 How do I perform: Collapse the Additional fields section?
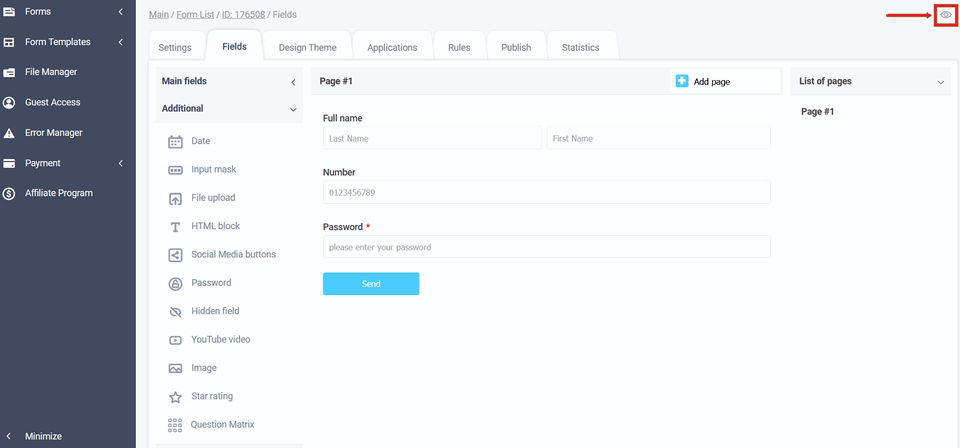click(x=293, y=109)
